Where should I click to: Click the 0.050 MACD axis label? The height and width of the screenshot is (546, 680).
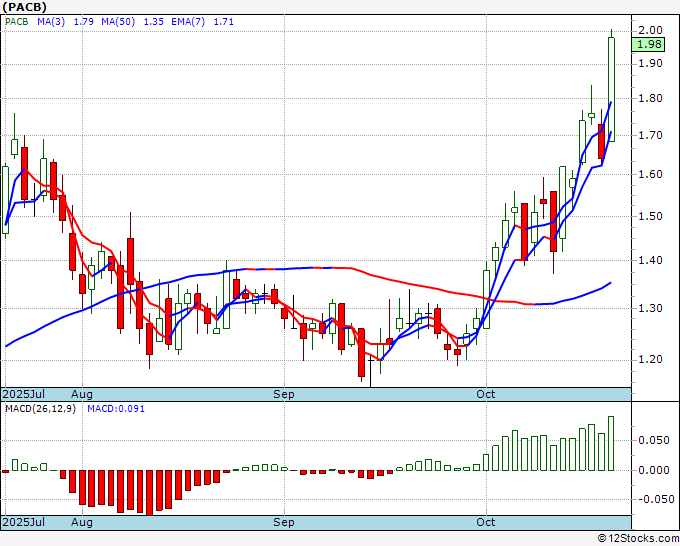[x=654, y=441]
